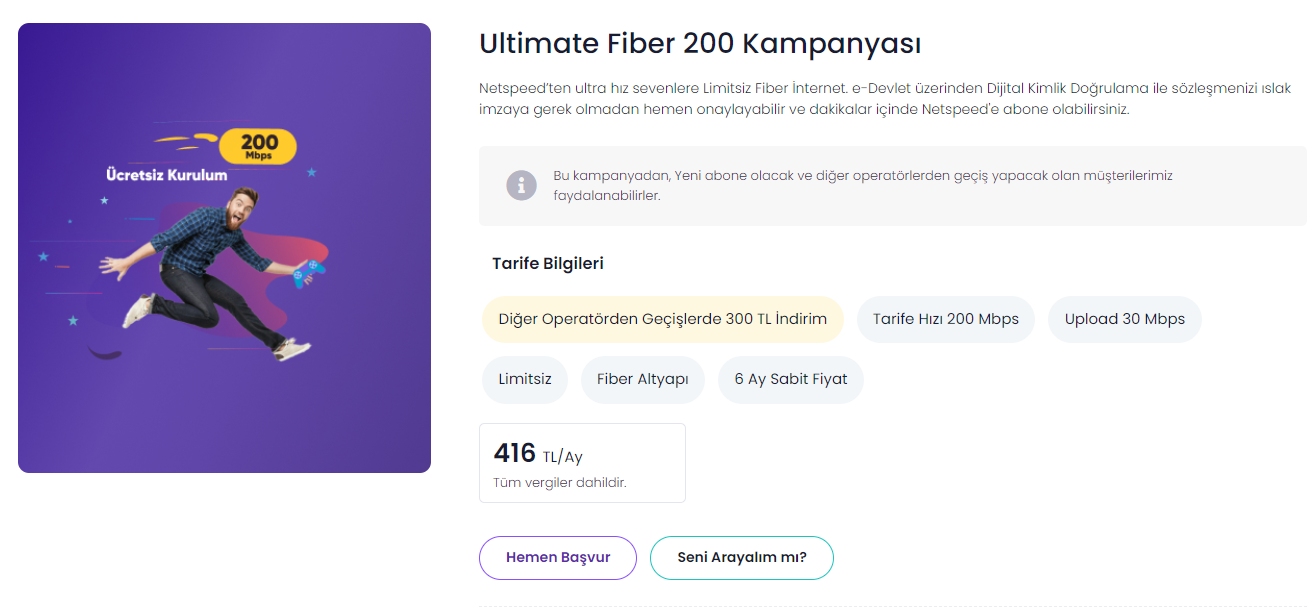Viewport: 1316px width, 612px height.
Task: Click the Ultimate Fiber 200 Kampanyası title
Action: [699, 44]
